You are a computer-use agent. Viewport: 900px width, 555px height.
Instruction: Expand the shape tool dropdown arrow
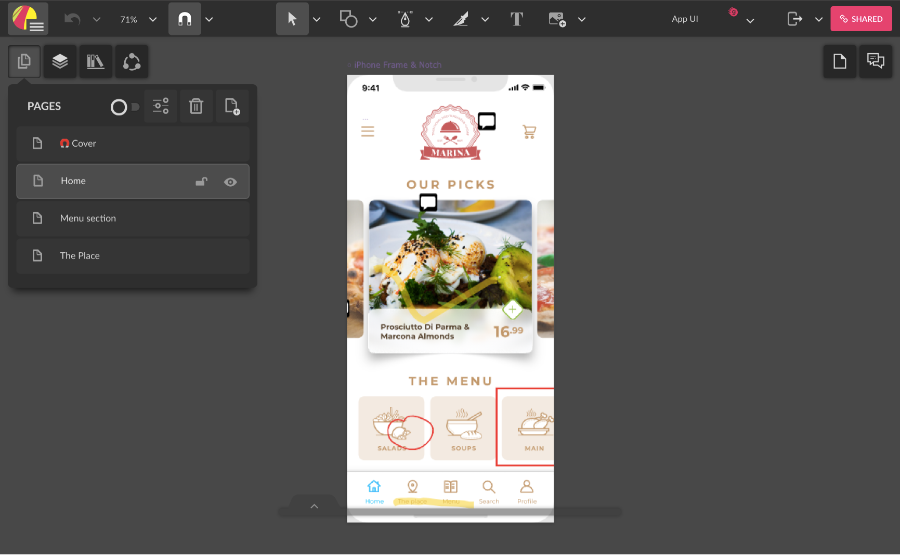tap(372, 19)
